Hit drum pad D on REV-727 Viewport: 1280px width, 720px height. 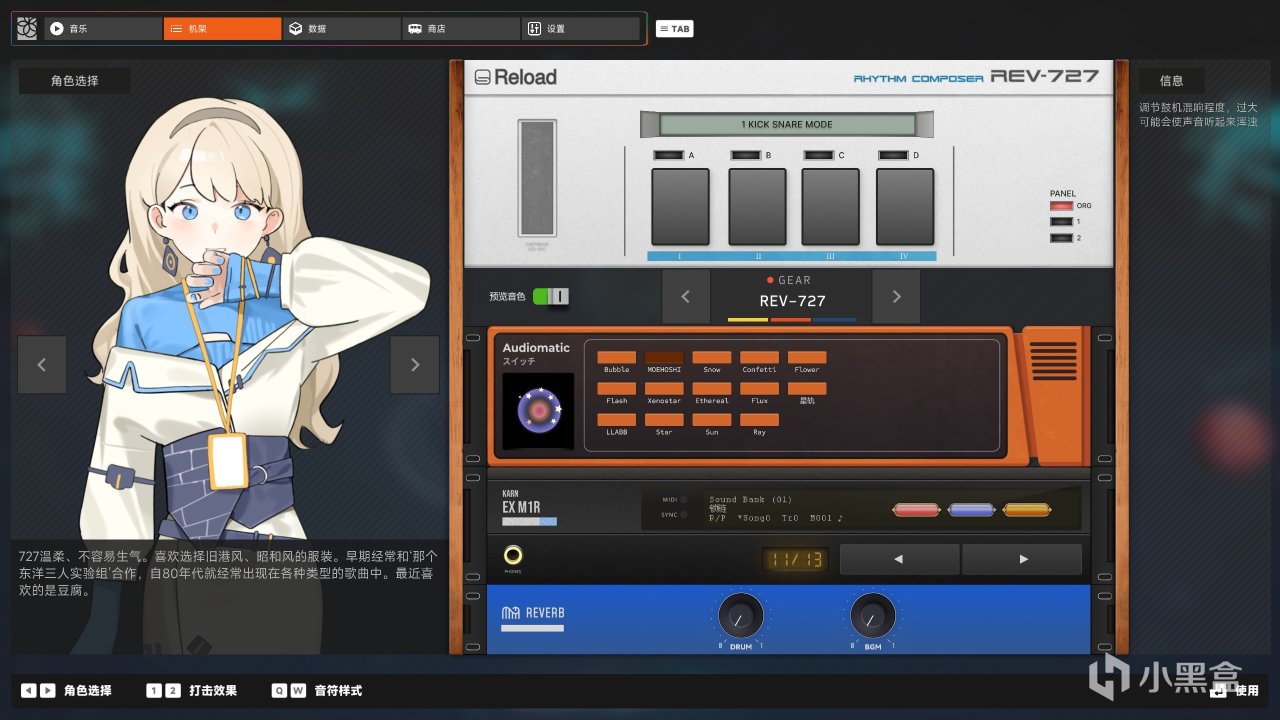906,206
